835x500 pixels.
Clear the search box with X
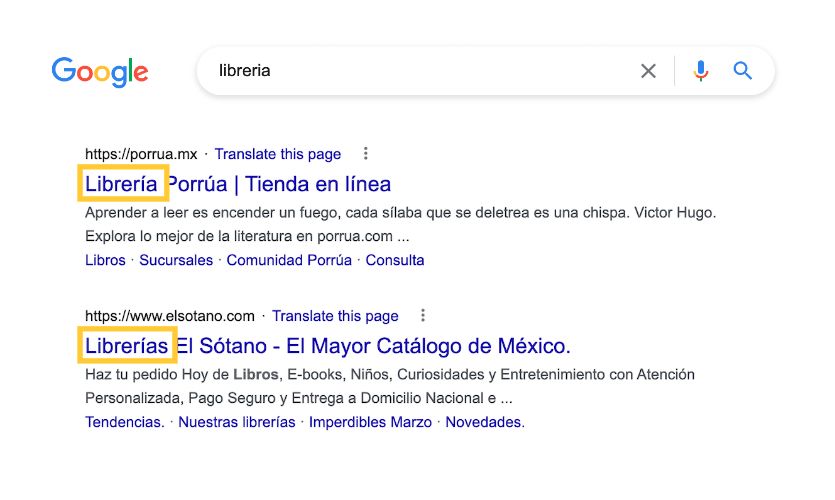(x=648, y=71)
